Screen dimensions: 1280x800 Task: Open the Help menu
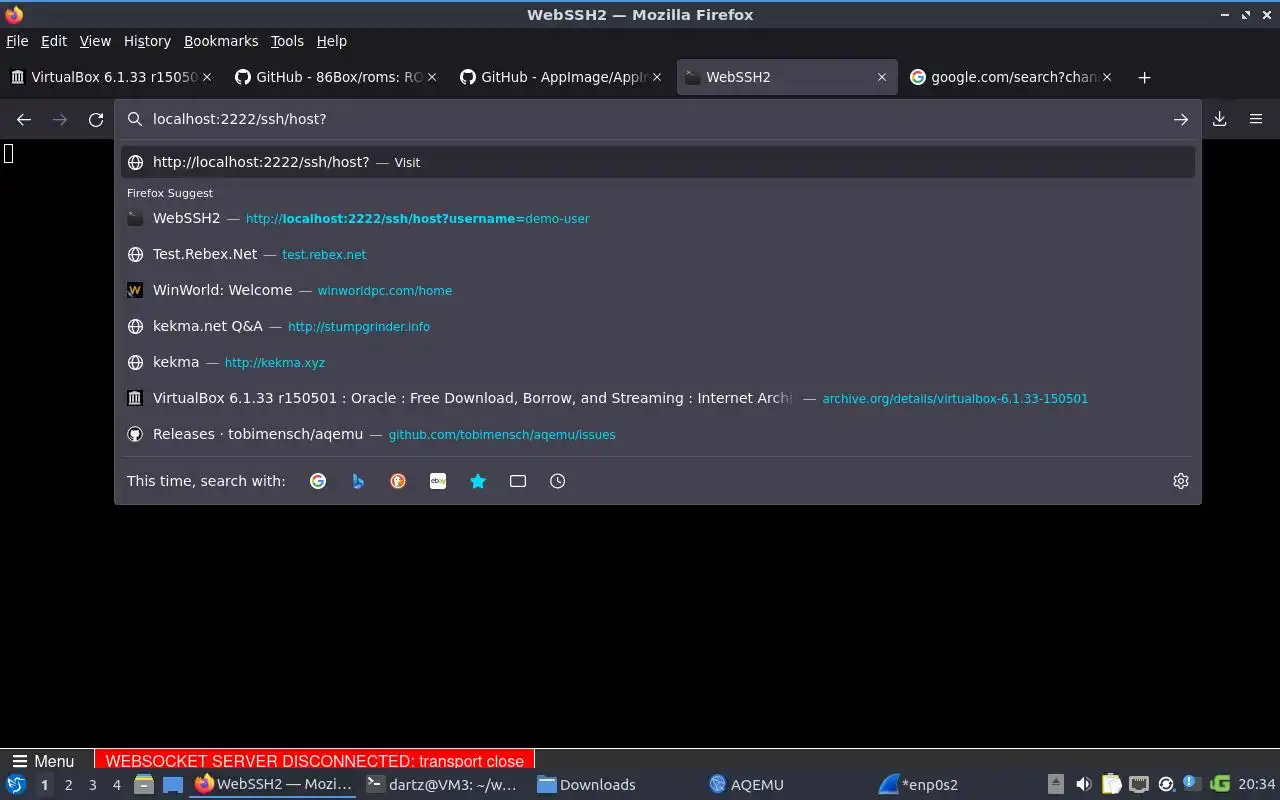coord(332,41)
